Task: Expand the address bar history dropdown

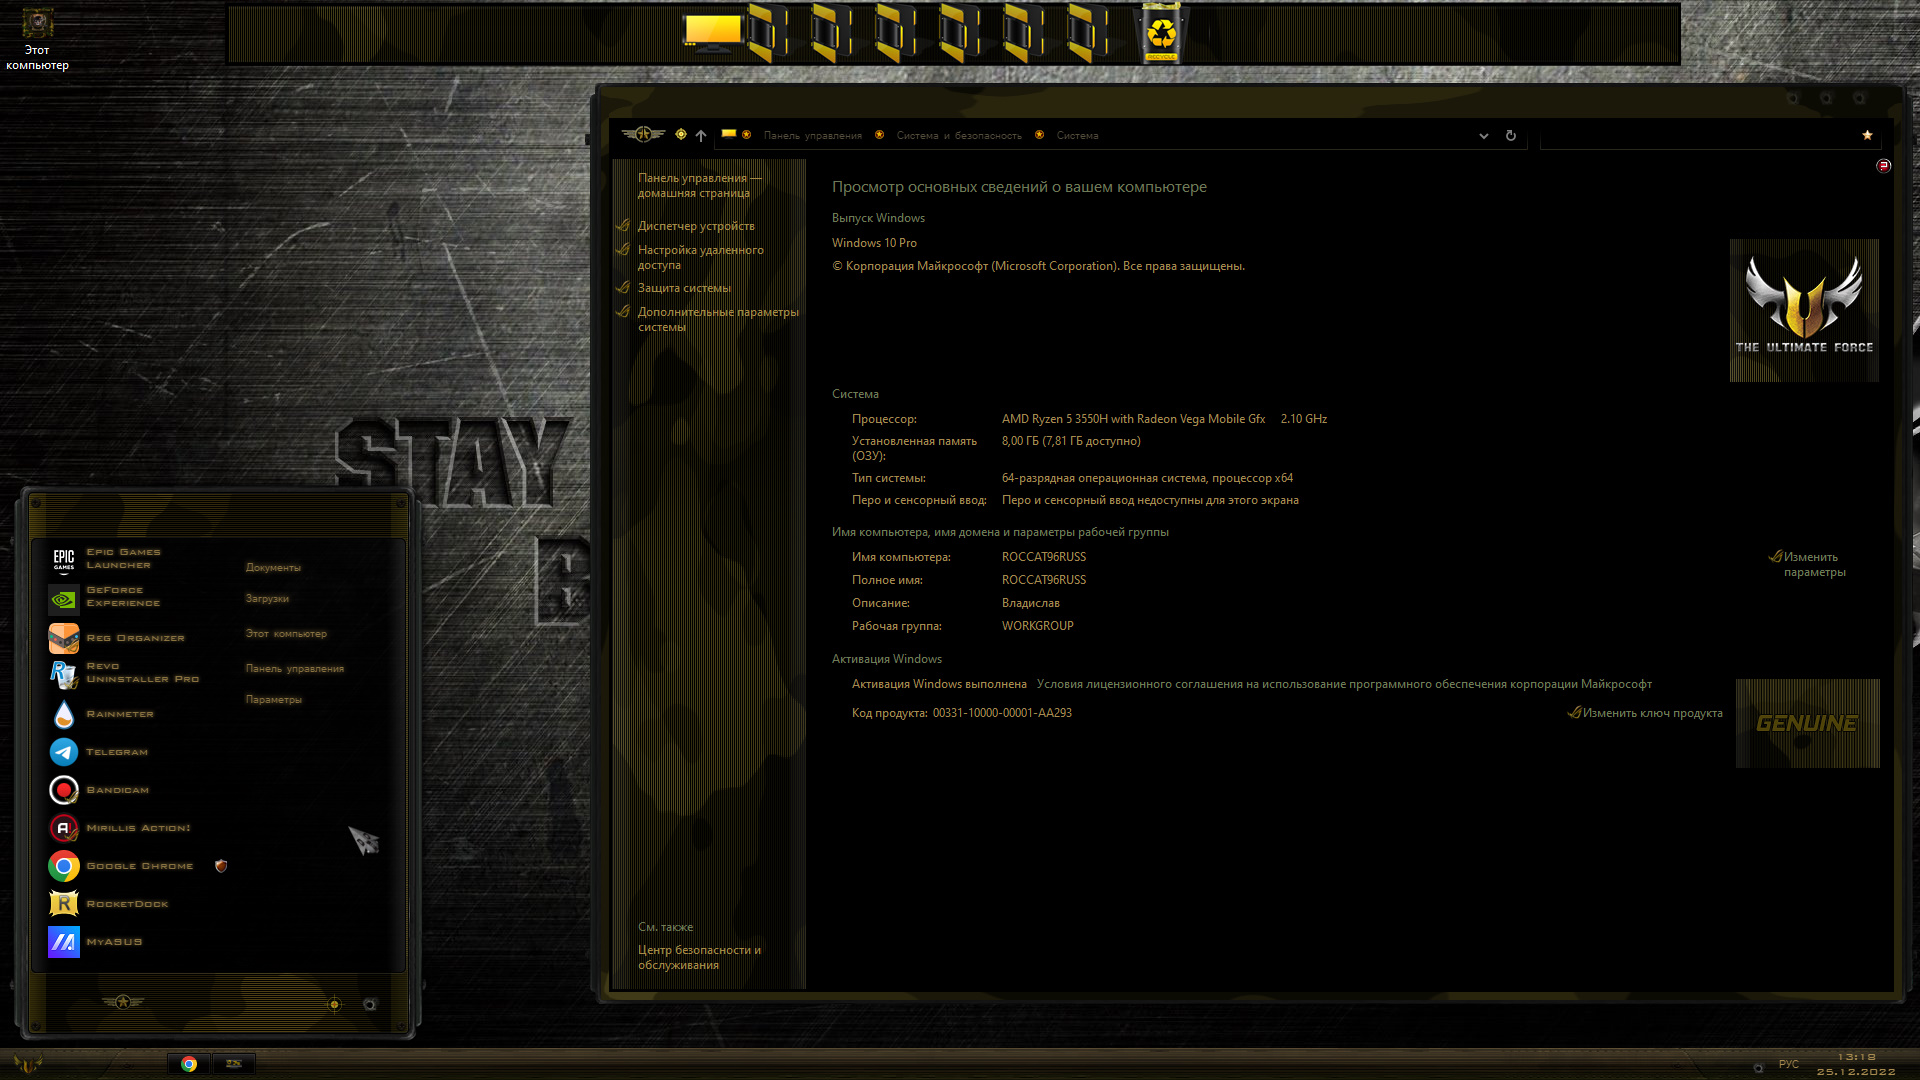Action: point(1484,136)
